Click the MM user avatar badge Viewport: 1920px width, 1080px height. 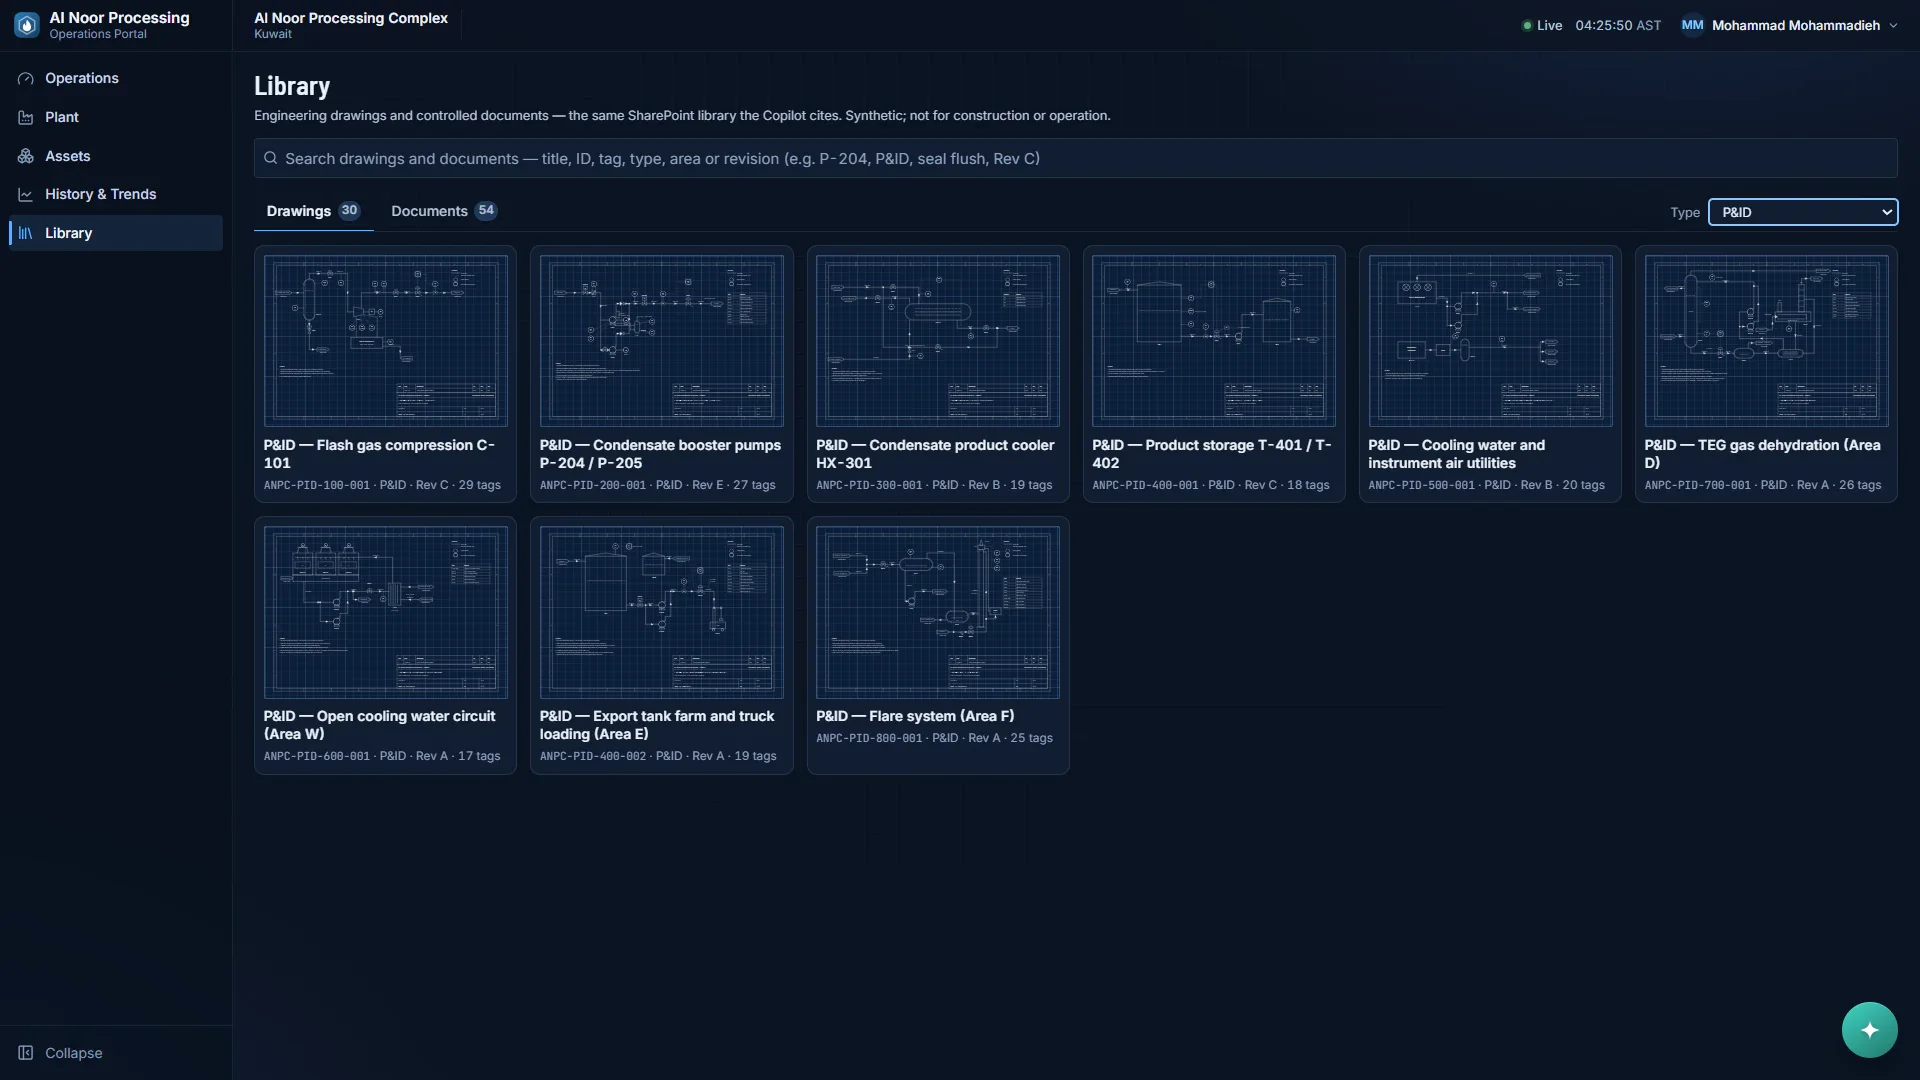[x=1692, y=25]
